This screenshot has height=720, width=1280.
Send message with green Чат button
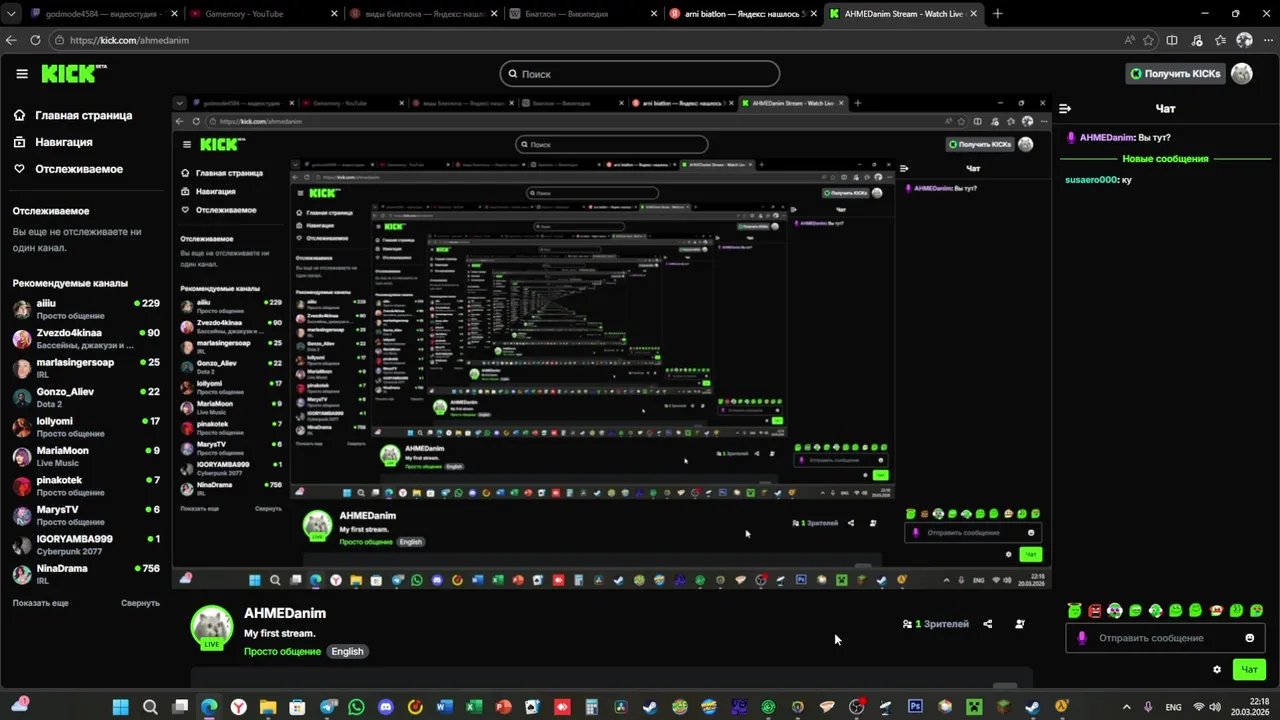1249,669
